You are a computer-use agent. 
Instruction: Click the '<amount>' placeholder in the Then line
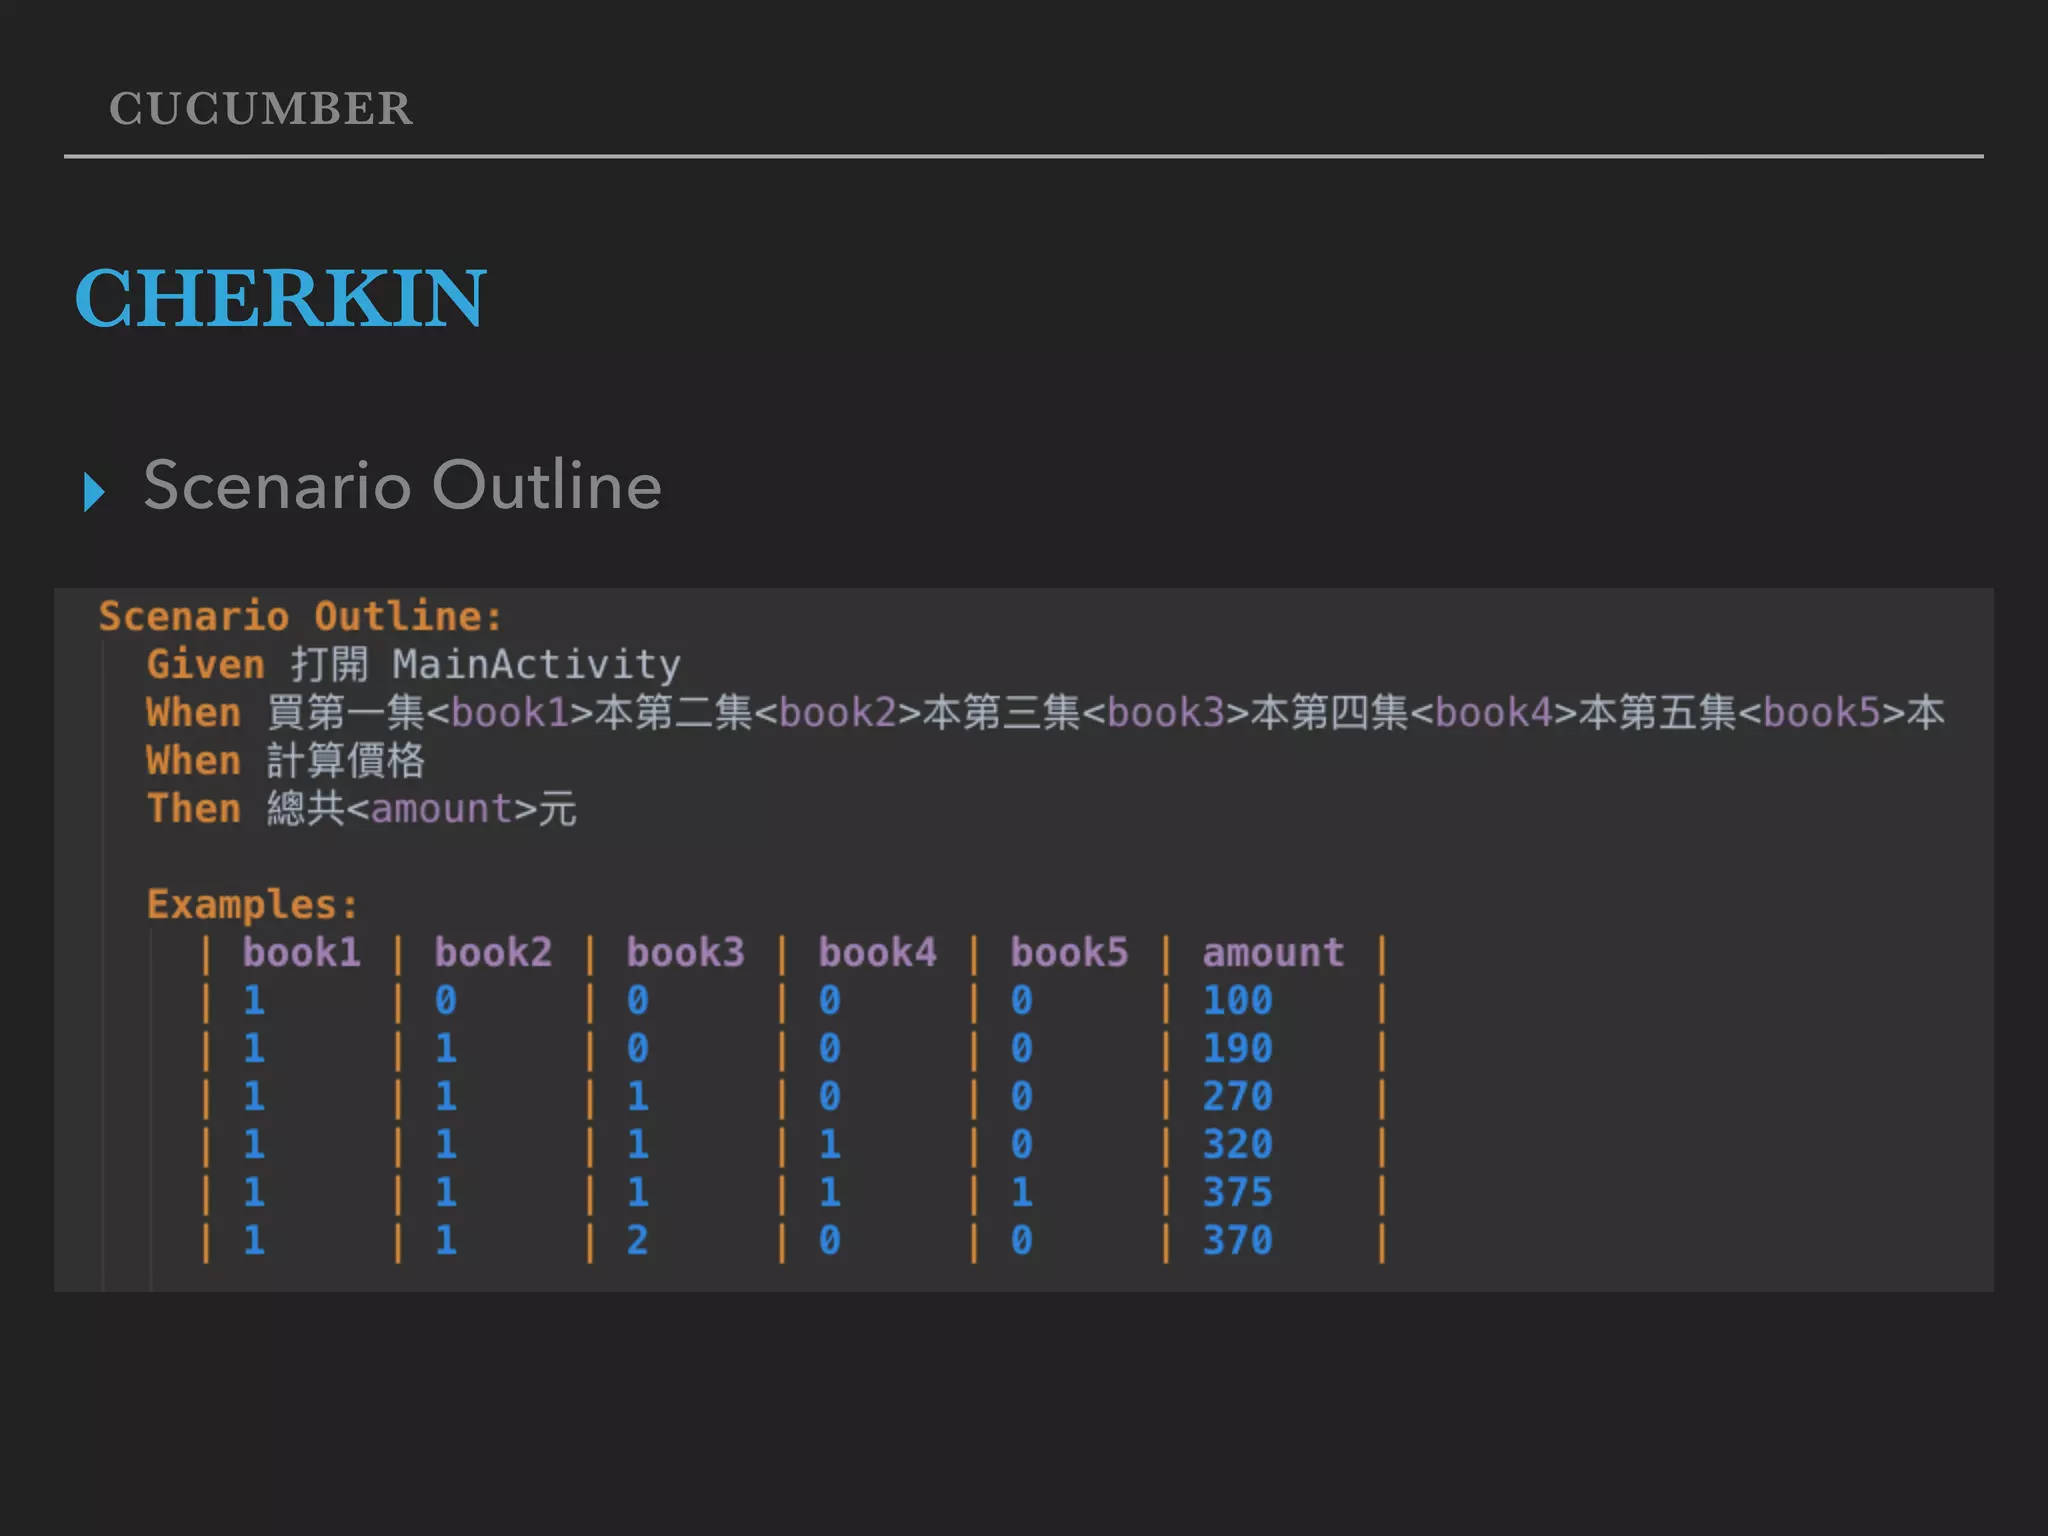442,809
